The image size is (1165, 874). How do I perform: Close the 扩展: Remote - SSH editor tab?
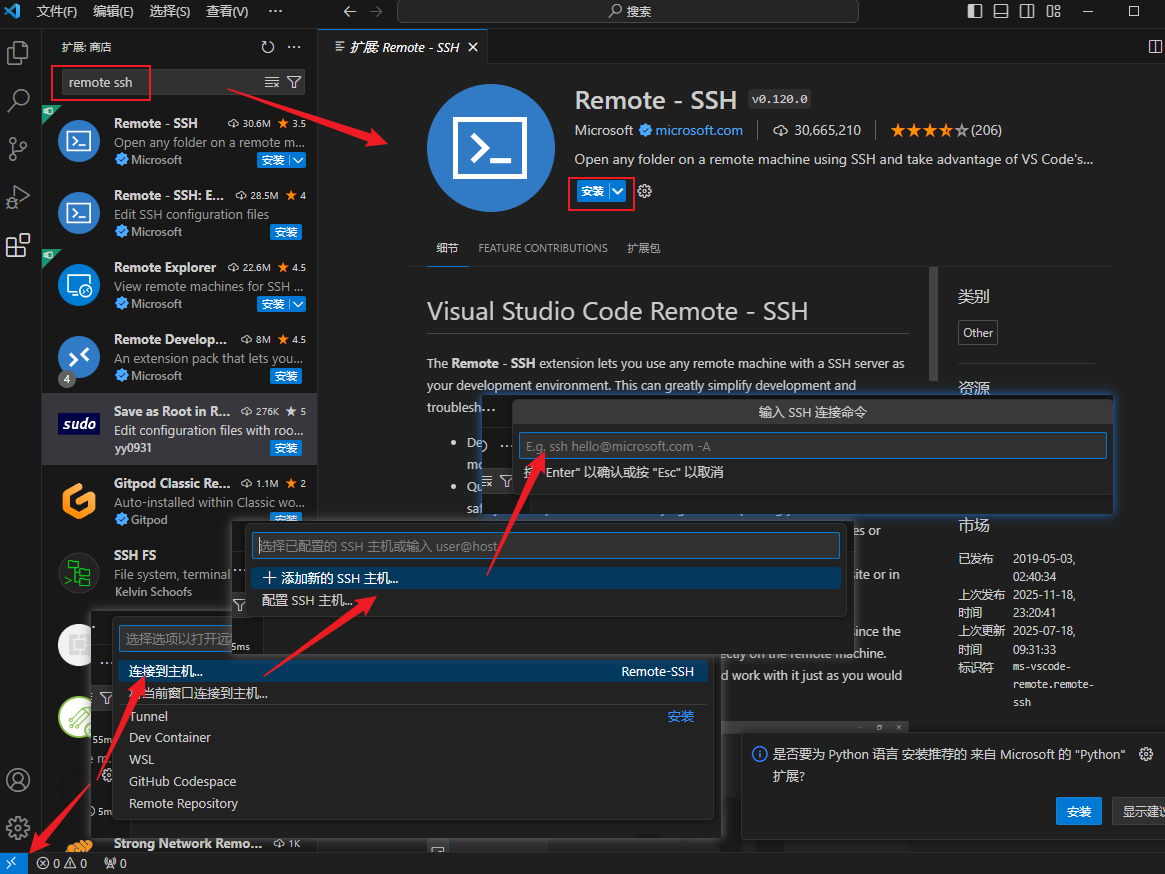coord(473,47)
